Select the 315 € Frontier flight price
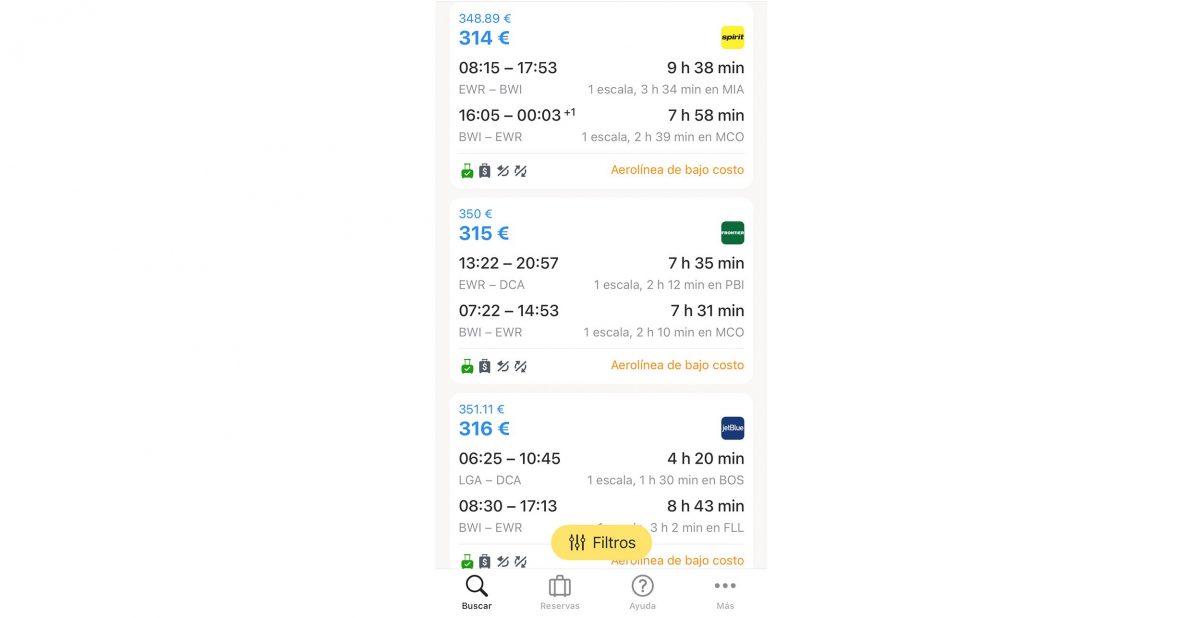 484,233
